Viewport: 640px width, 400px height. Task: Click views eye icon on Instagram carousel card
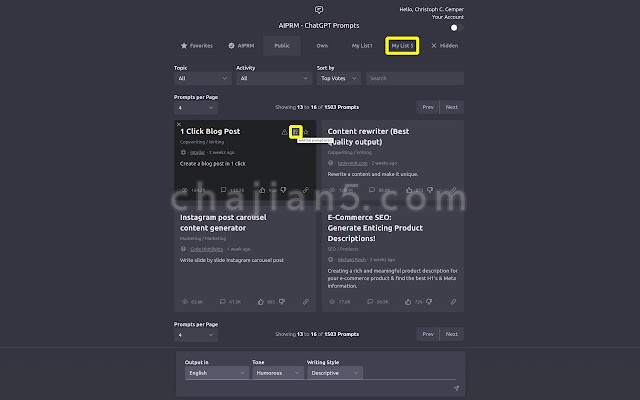184,302
